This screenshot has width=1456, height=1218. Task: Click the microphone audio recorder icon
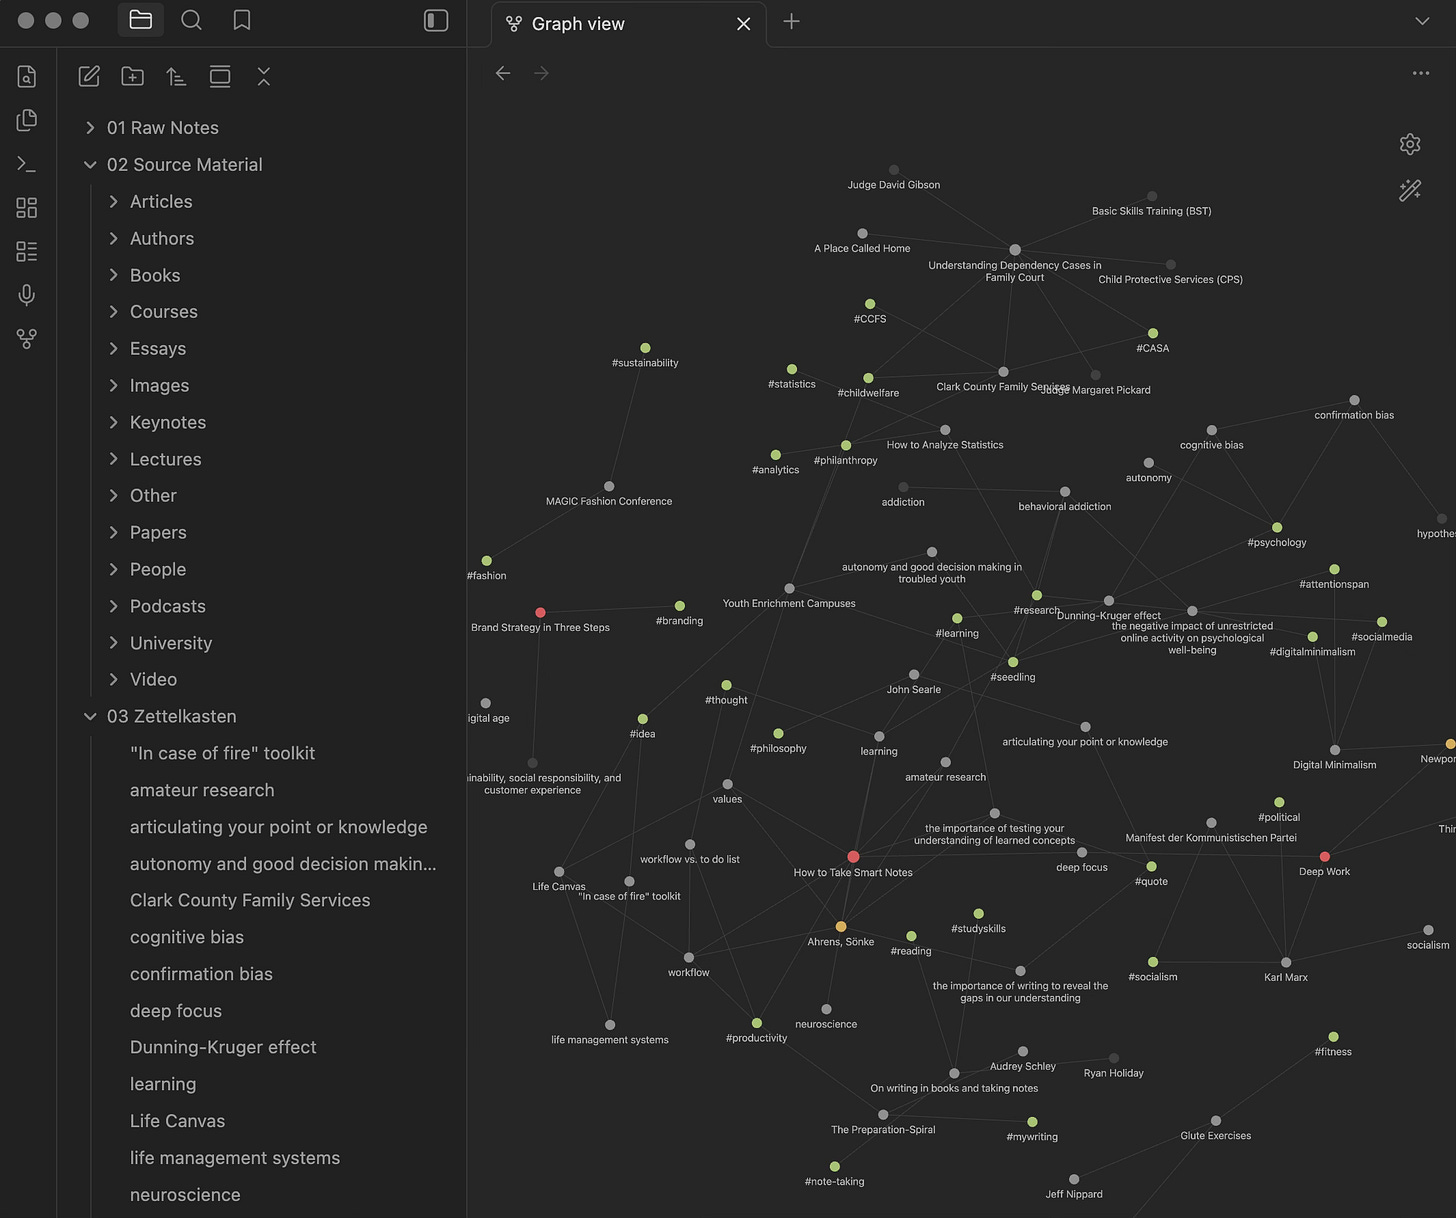27,294
